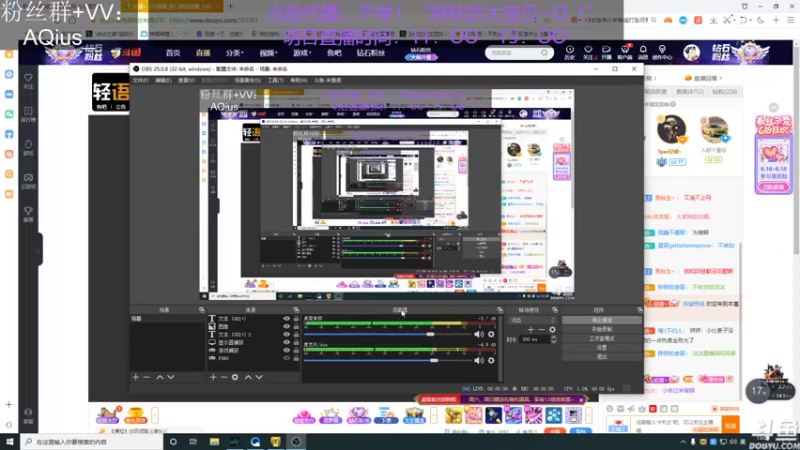Open the 场景集合(S) menu in OBS
Image resolution: width=800 pixels, height=450 pixels.
pyautogui.click(x=247, y=81)
